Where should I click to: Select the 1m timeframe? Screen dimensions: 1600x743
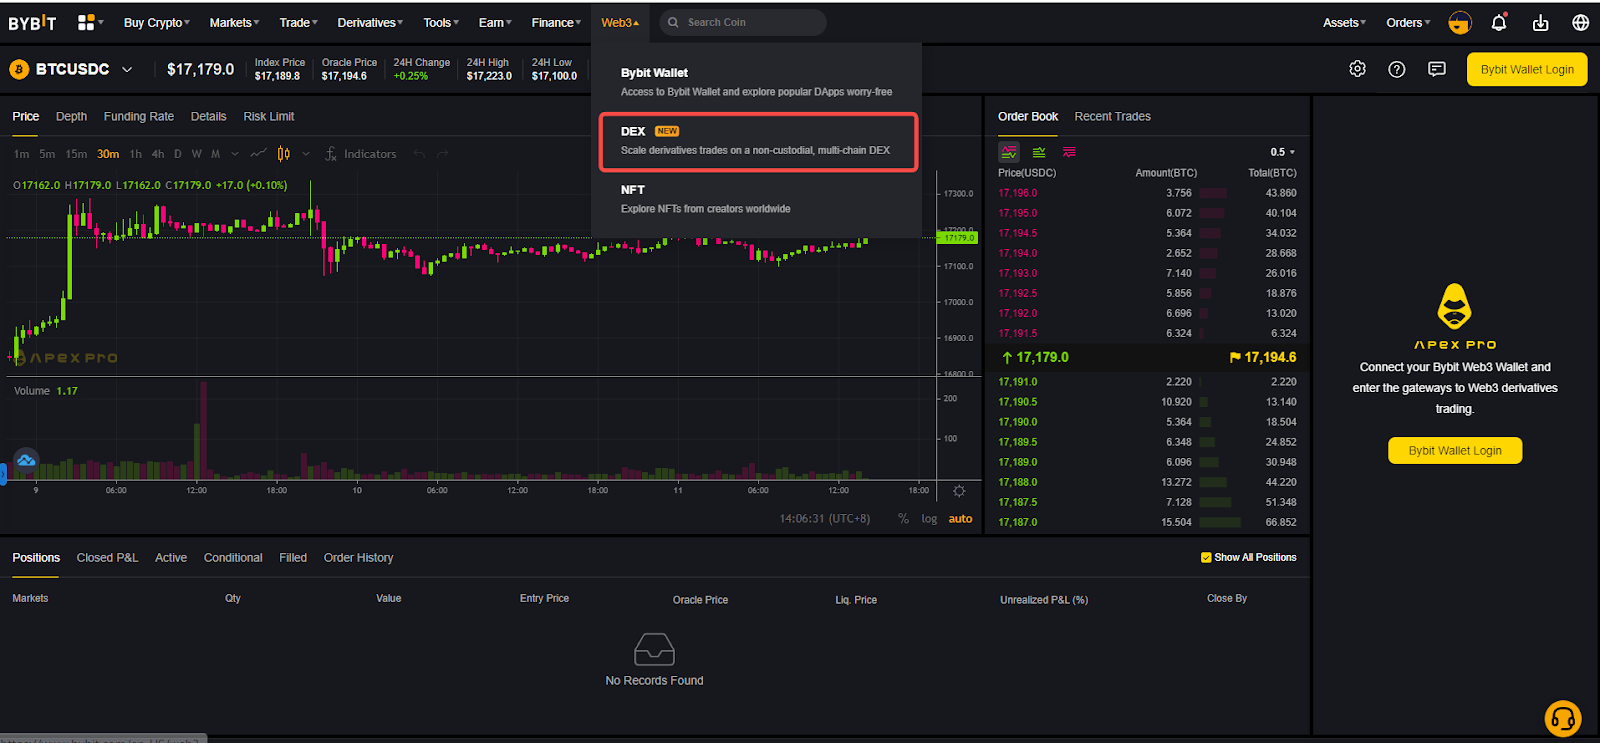coord(22,154)
